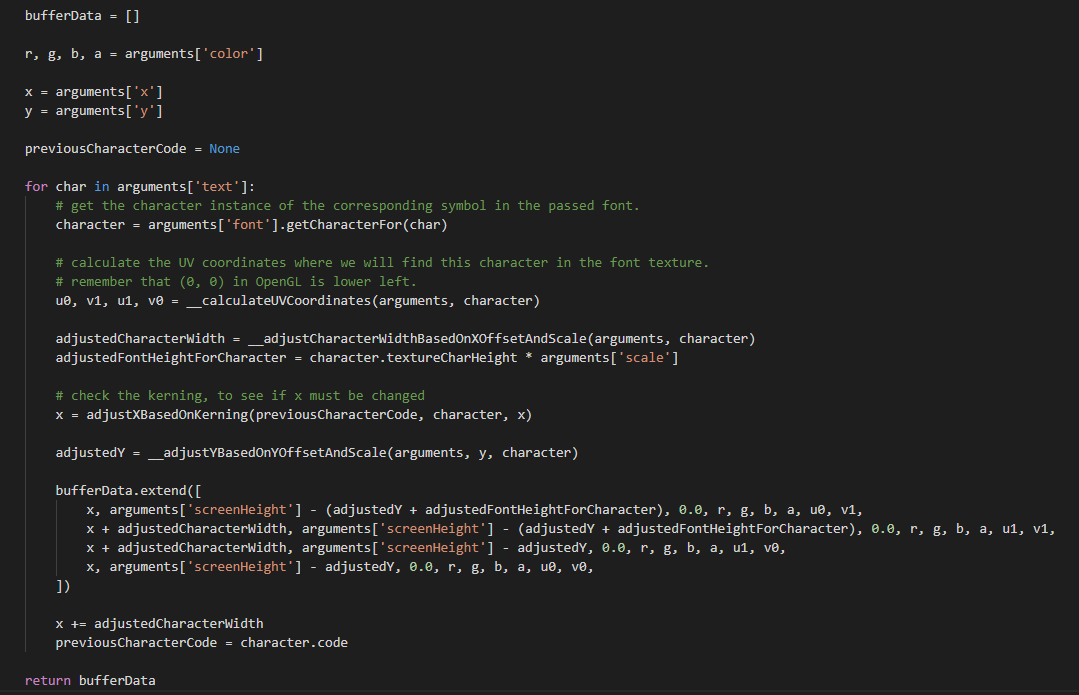1079x695 pixels.
Task: Click the 'text' string in the for loop
Action: (x=217, y=186)
